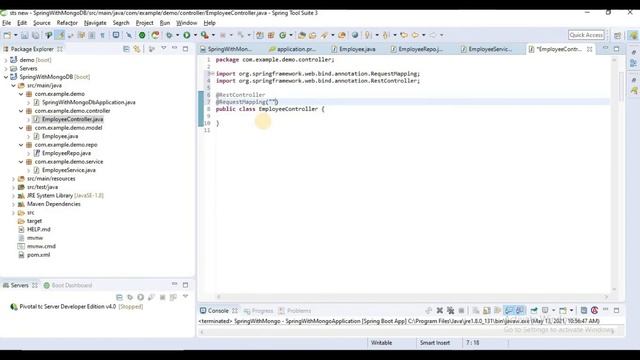Click the Clear Console icon
The width and height of the screenshot is (640, 360).
pos(476,311)
